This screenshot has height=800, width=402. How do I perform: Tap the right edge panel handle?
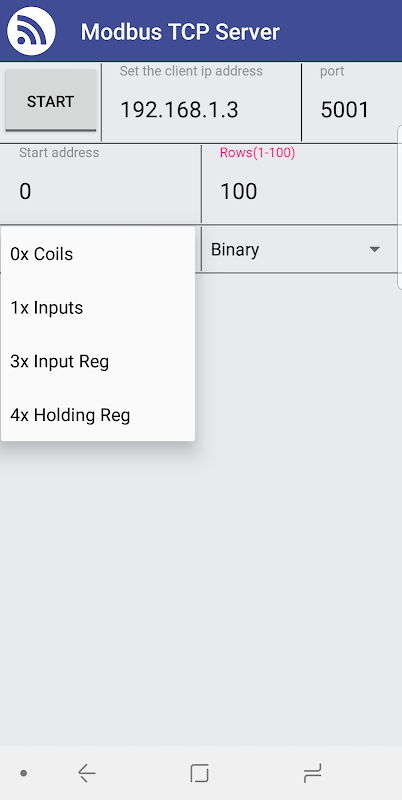click(399, 207)
